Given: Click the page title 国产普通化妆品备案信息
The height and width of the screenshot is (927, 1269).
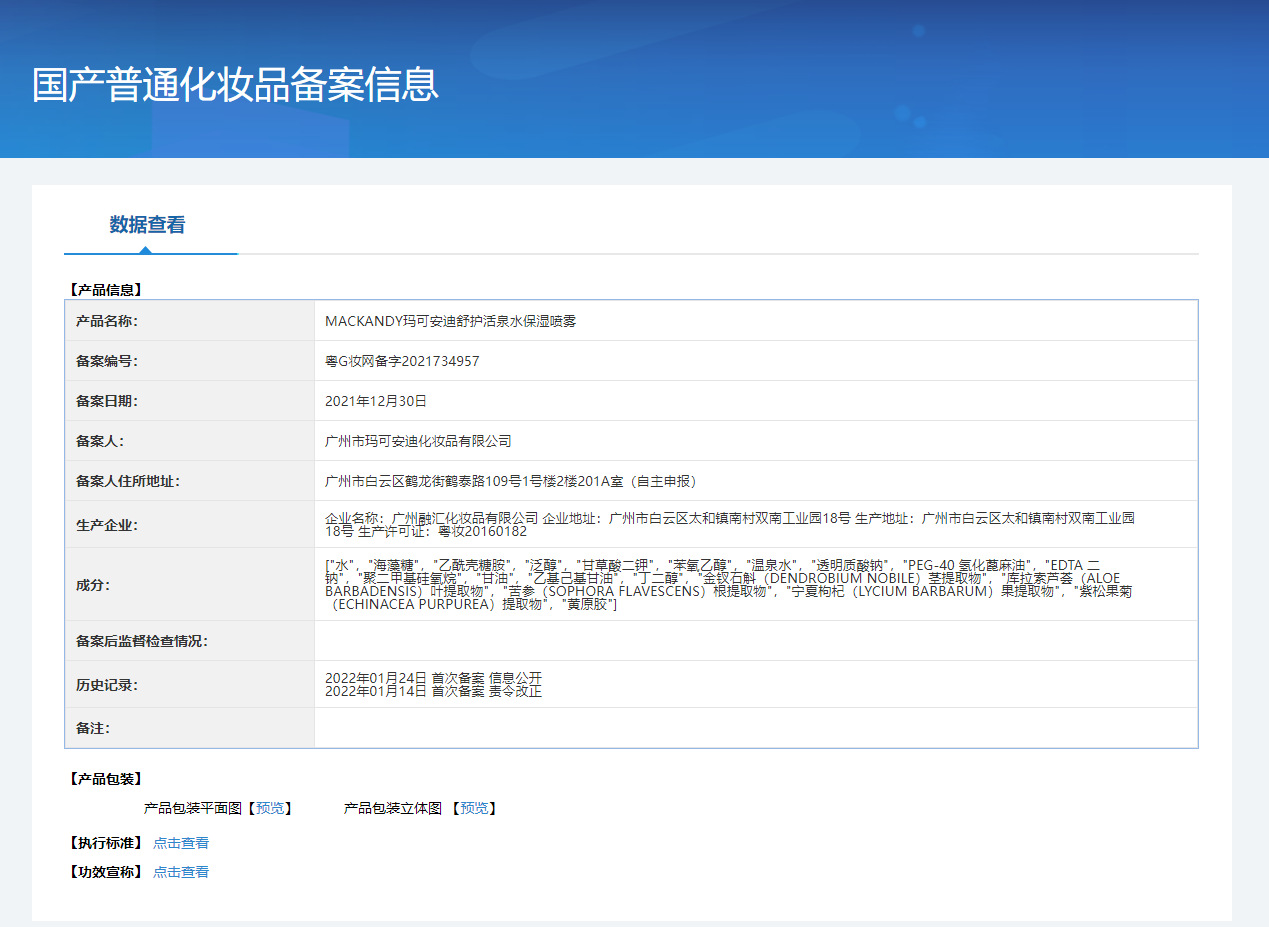Looking at the screenshot, I should tap(236, 85).
